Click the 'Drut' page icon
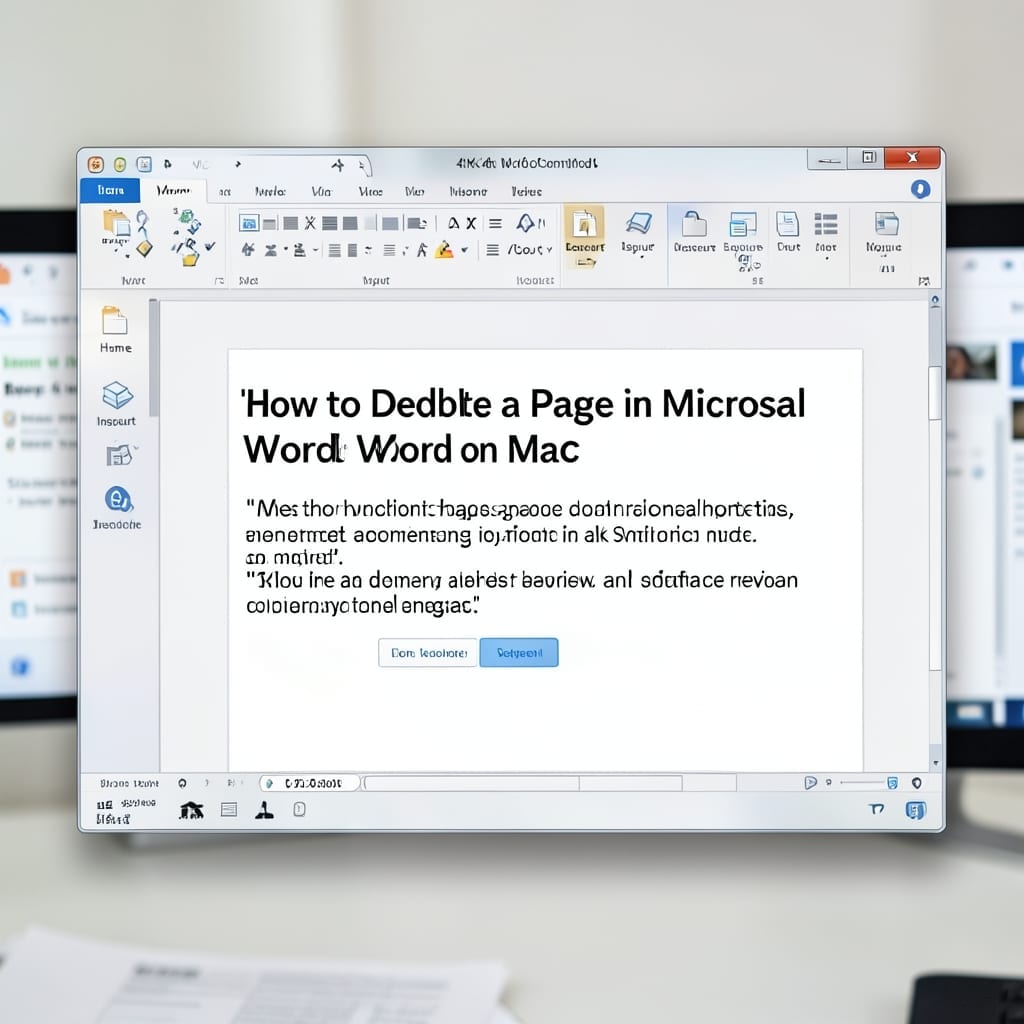Screen dimensions: 1024x1024 [788, 224]
